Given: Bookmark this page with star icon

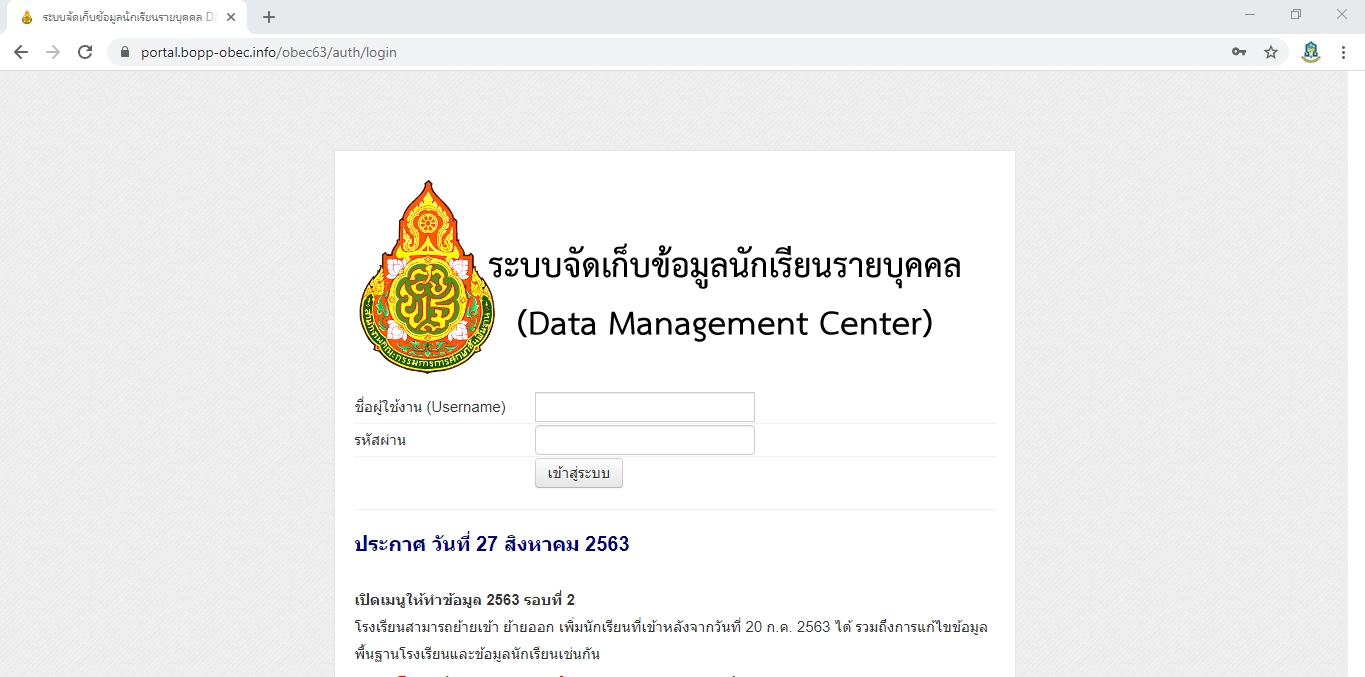Looking at the screenshot, I should [x=1271, y=52].
